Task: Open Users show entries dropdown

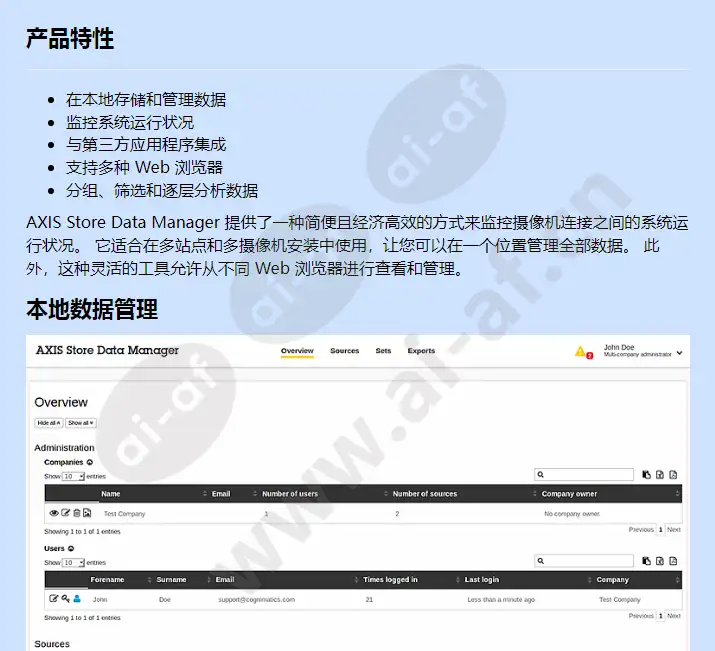Action: [73, 563]
